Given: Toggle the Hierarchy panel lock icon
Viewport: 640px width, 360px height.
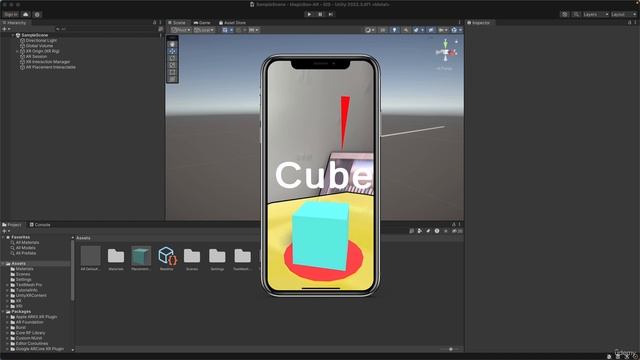Looking at the screenshot, I should click(x=154, y=23).
